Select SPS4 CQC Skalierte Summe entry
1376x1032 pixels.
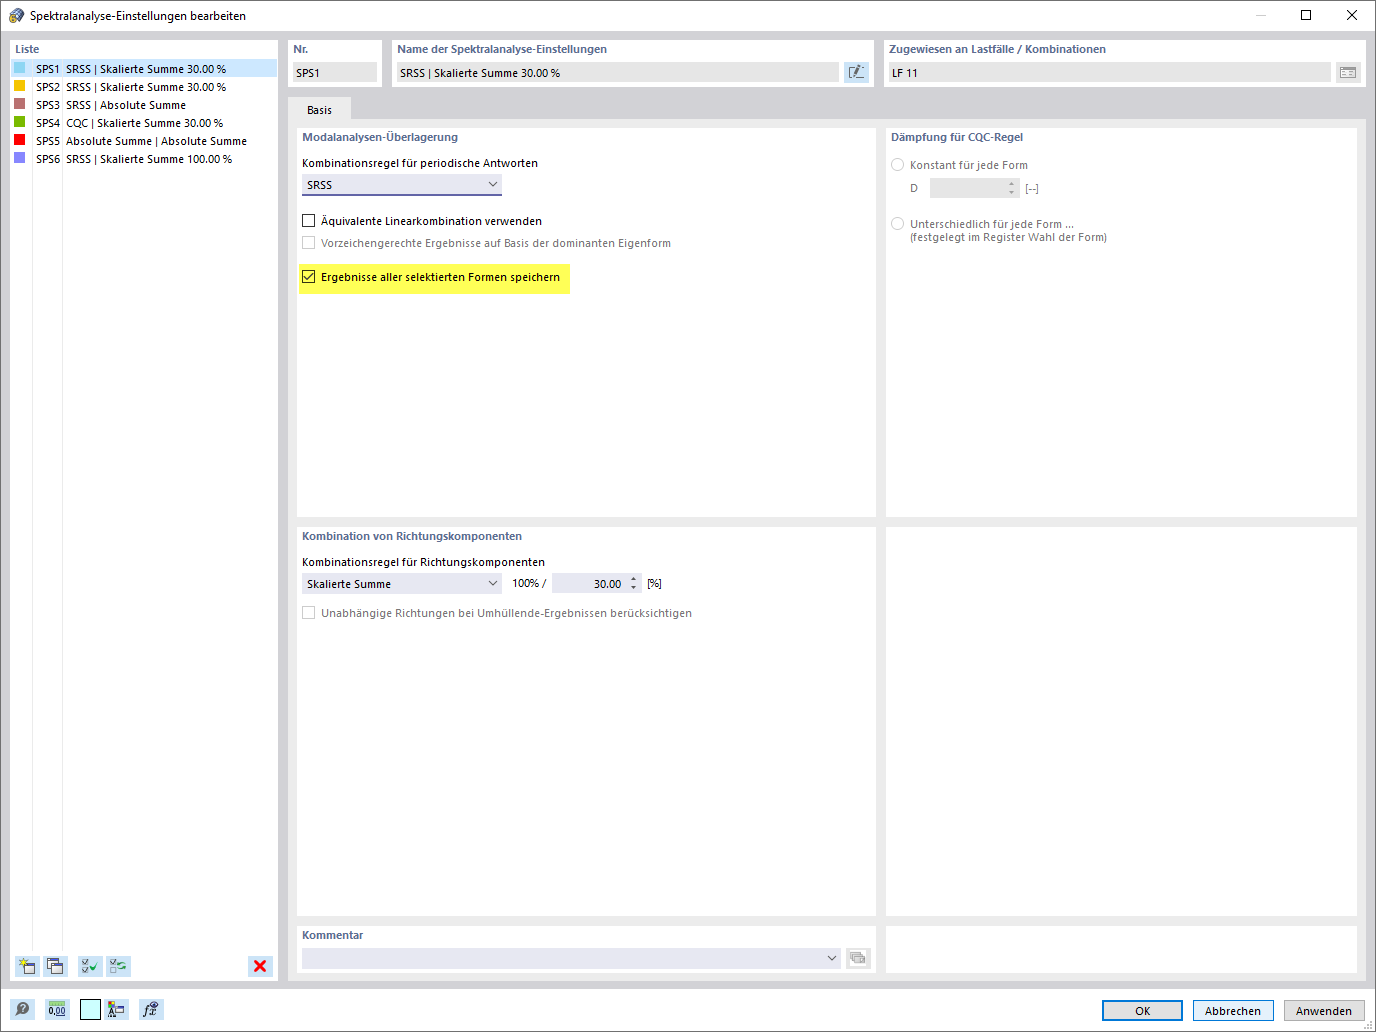pos(144,123)
